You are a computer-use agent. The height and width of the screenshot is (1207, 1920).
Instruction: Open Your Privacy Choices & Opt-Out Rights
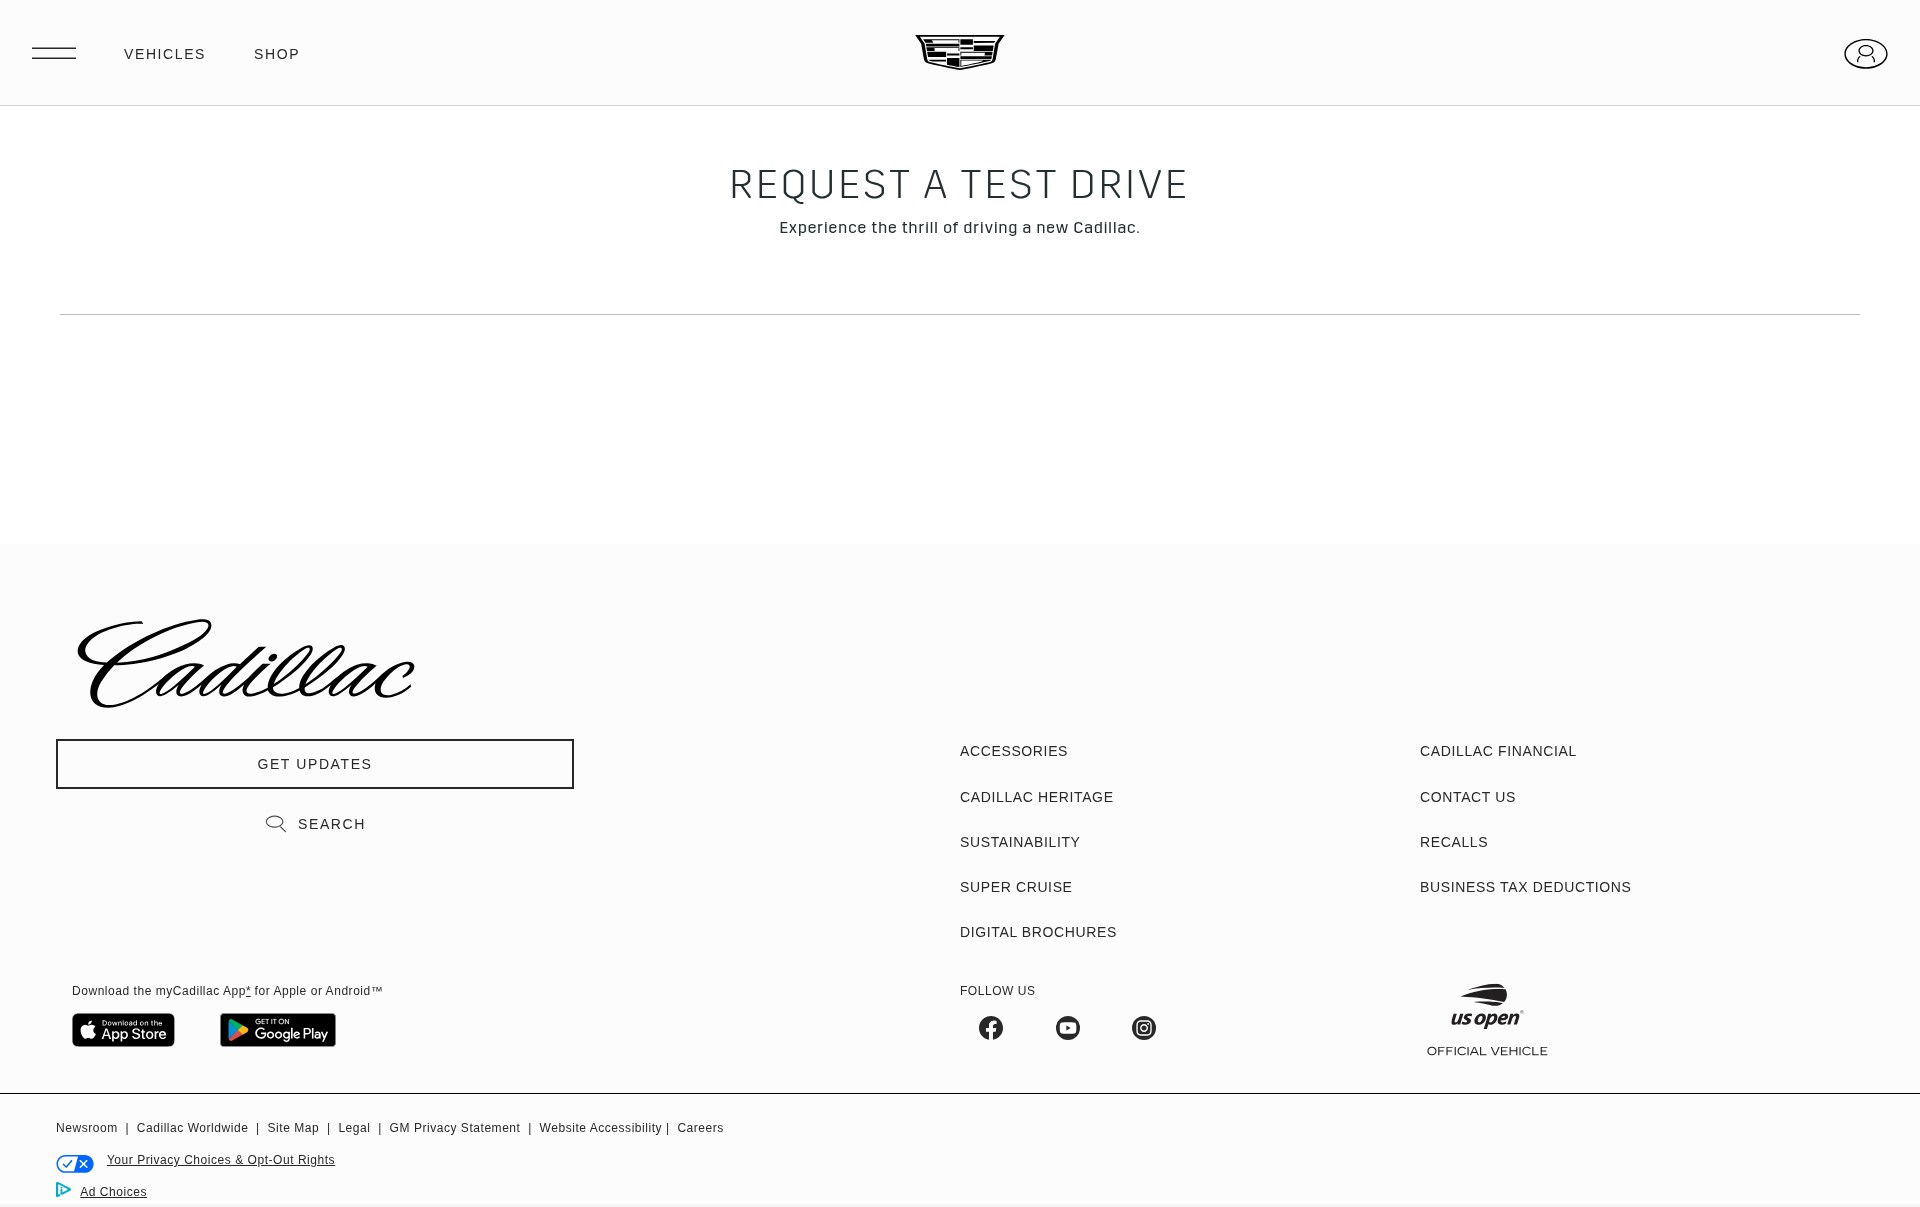pos(220,1160)
